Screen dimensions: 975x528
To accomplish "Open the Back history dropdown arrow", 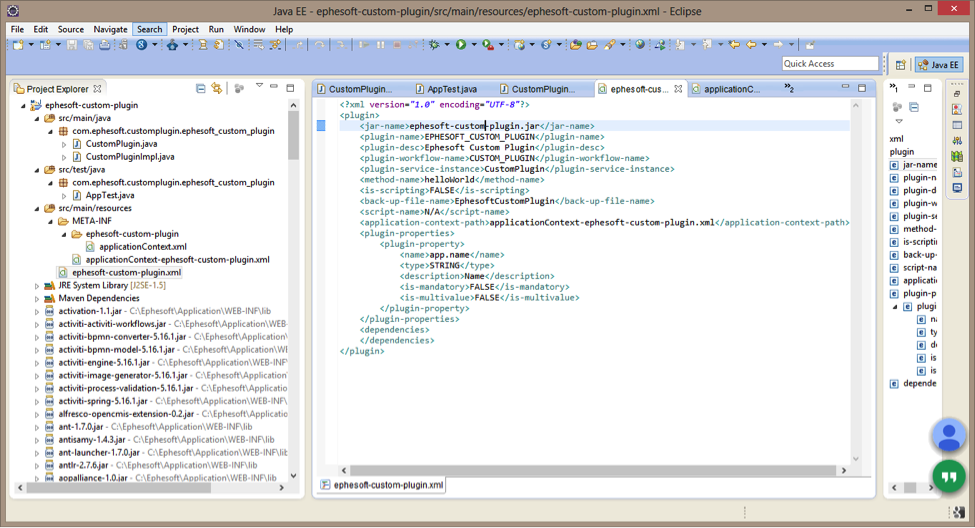I will coord(764,45).
